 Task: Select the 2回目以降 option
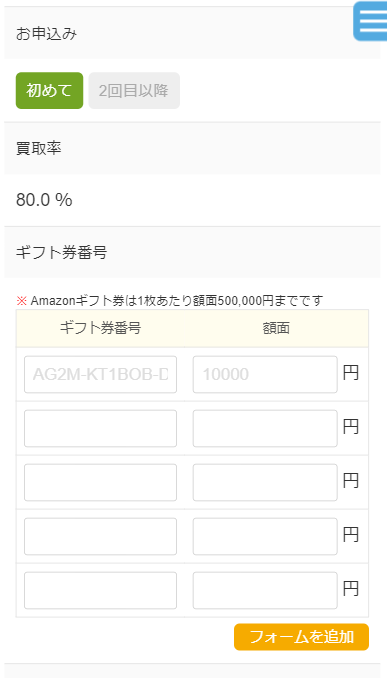(x=134, y=91)
